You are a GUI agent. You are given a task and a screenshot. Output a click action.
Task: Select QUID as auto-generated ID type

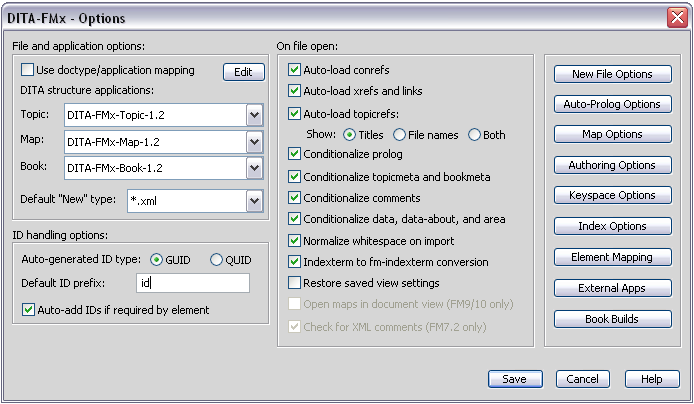[216, 260]
